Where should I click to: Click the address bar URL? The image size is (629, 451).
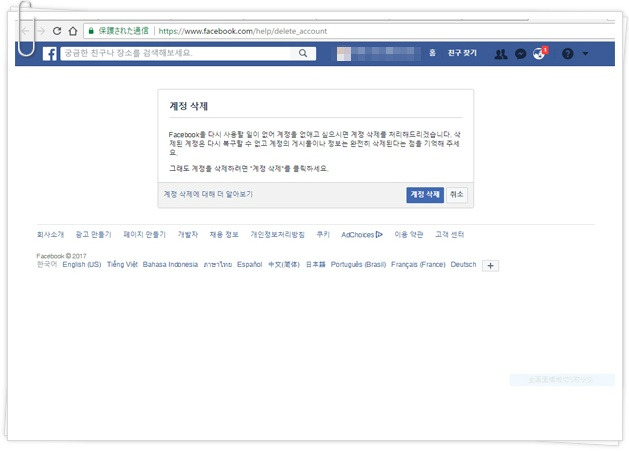(243, 31)
